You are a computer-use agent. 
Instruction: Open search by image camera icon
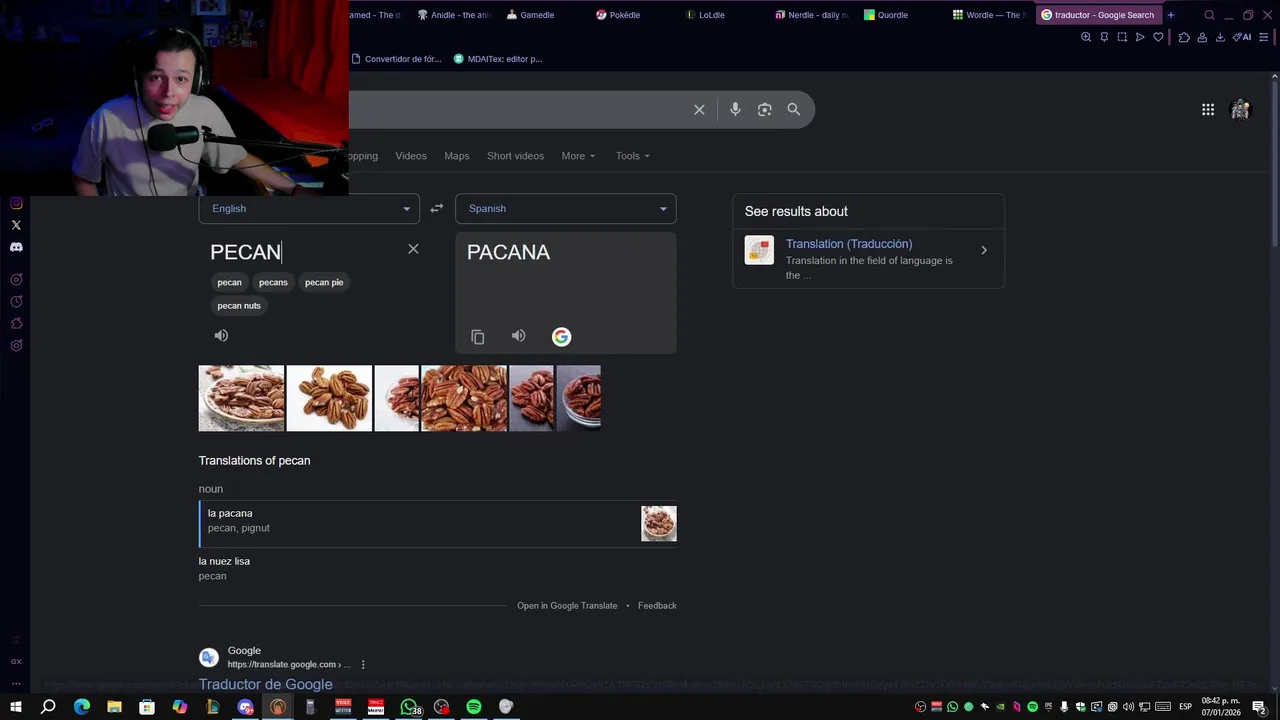[764, 109]
